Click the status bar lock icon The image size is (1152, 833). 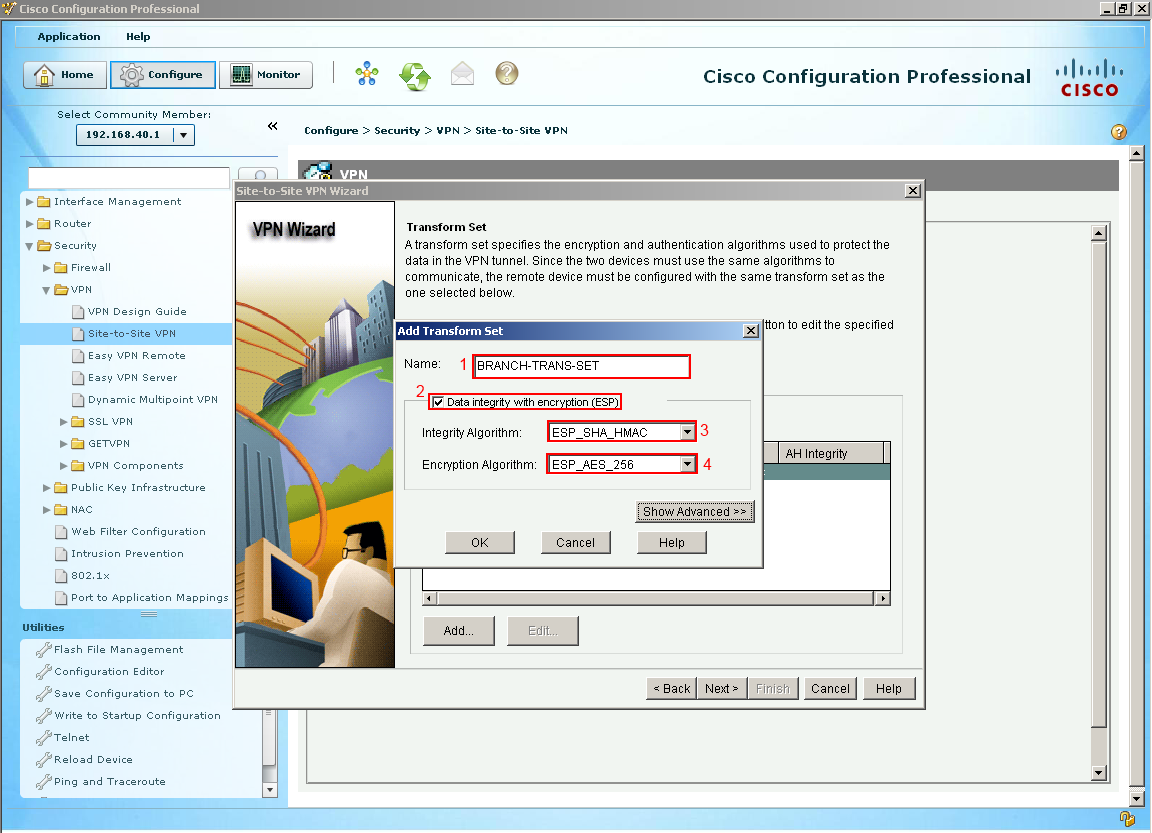coord(1127,819)
